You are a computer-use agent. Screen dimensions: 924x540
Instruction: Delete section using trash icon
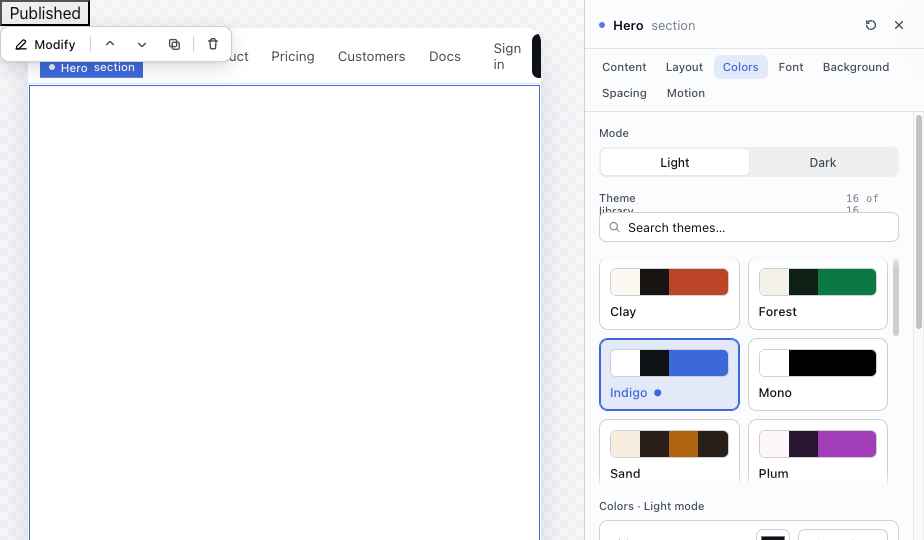[213, 44]
